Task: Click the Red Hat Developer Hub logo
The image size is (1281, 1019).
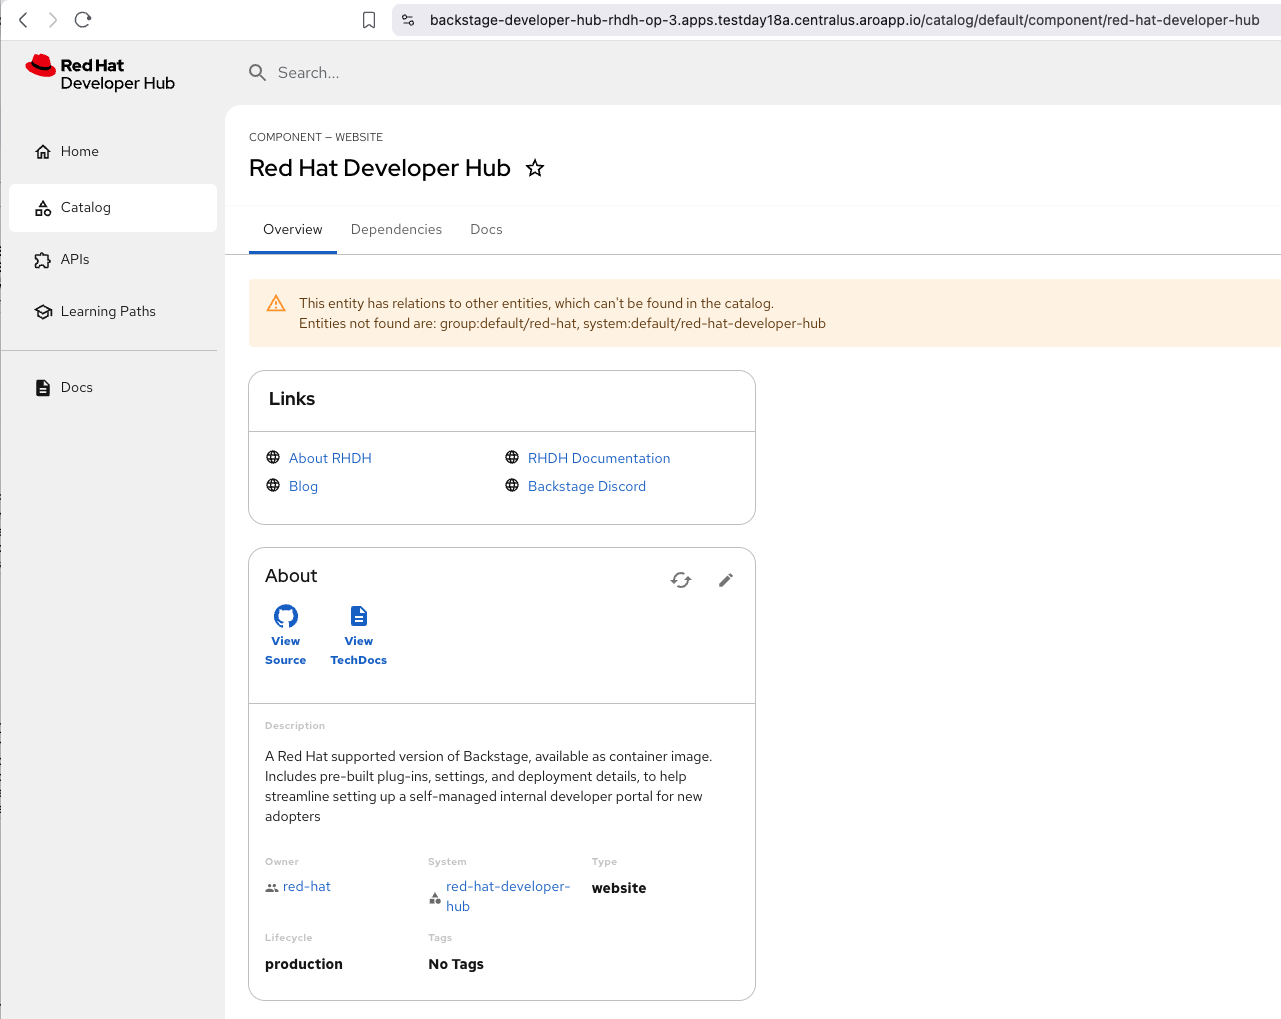Action: 100,74
